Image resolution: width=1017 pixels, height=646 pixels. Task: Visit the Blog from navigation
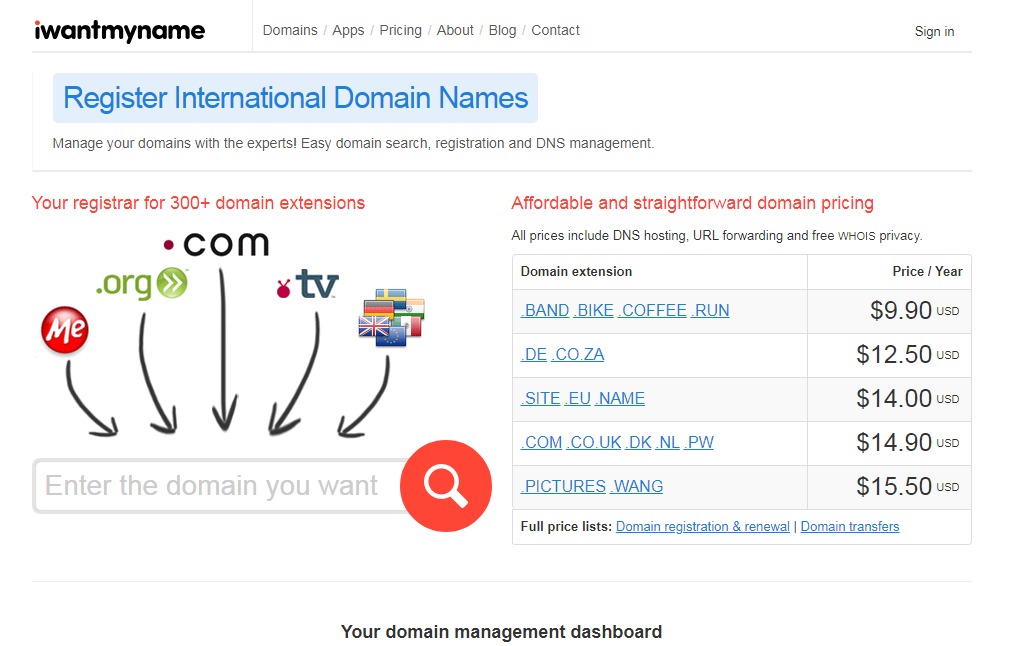tap(502, 30)
